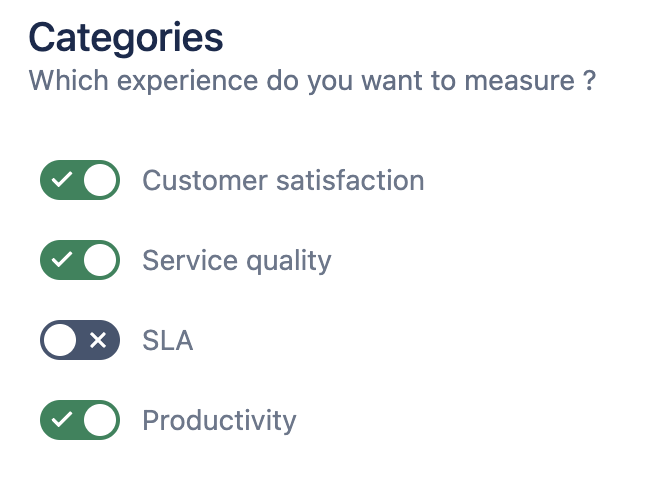The image size is (672, 478).
Task: Click the Customer satisfaction label
Action: click(x=283, y=180)
